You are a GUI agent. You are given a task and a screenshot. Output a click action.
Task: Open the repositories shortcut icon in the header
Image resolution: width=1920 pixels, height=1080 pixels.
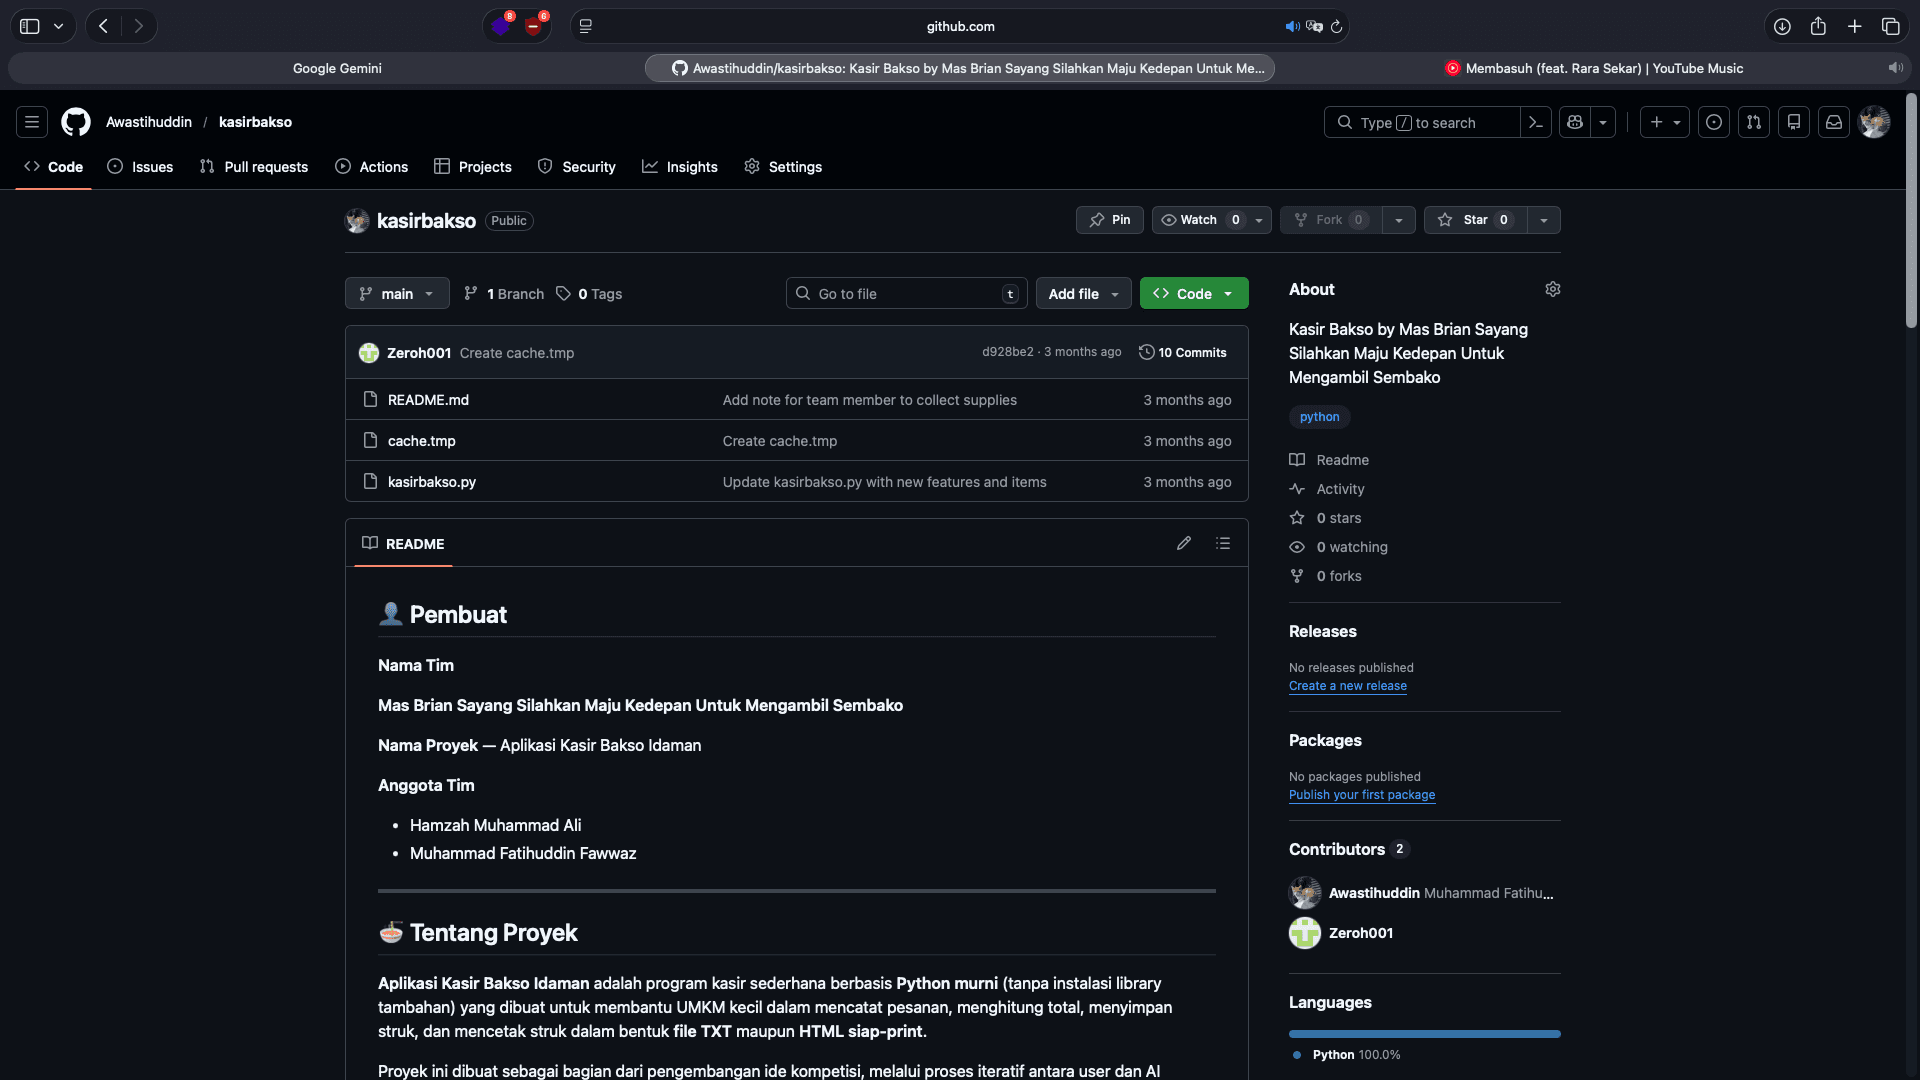tap(1794, 122)
